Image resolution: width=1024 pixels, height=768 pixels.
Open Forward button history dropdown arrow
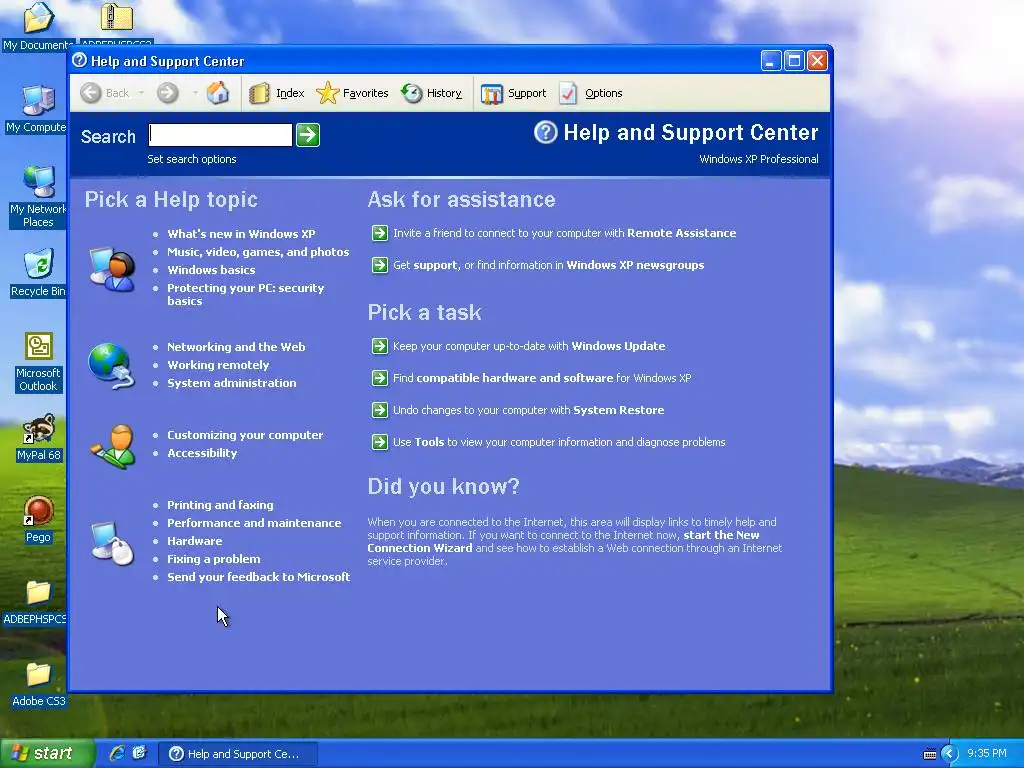(195, 93)
